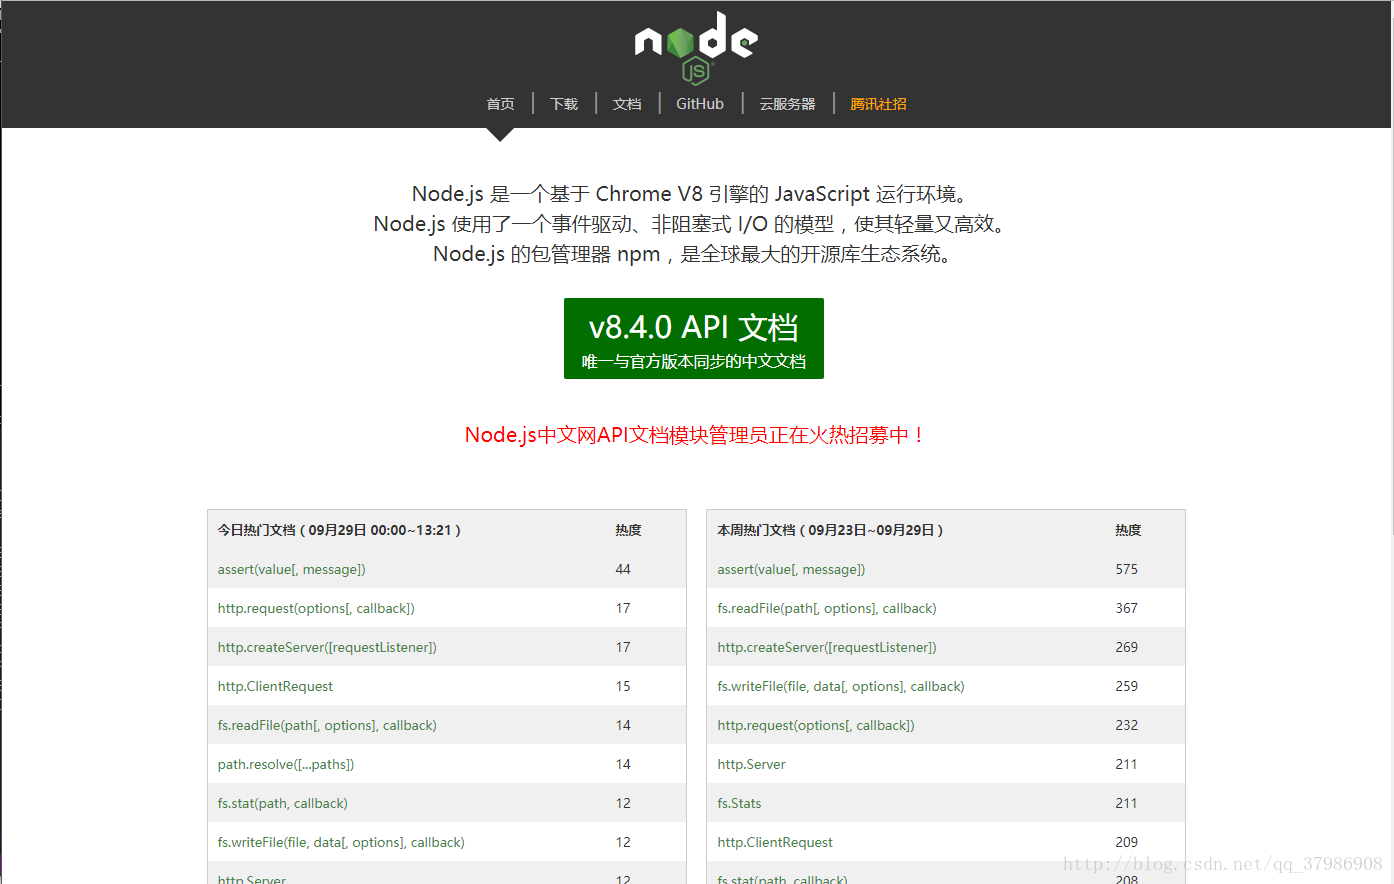Open path.resolve([...paths]) link
1394x884 pixels.
pos(286,764)
